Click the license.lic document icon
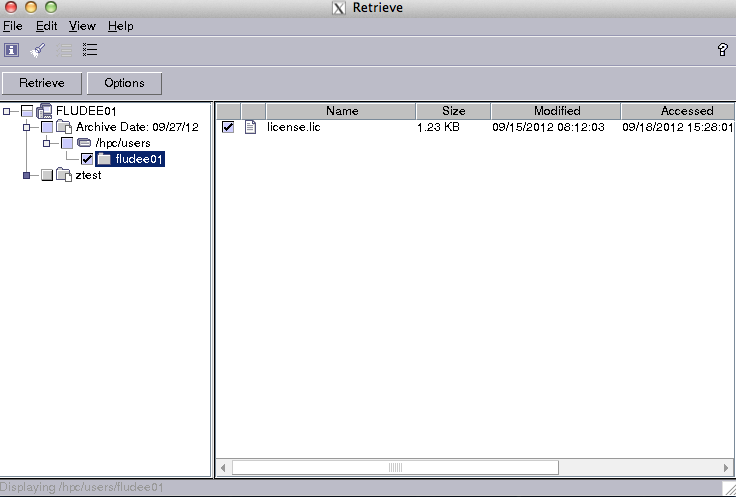Image resolution: width=736 pixels, height=497 pixels. click(x=251, y=127)
